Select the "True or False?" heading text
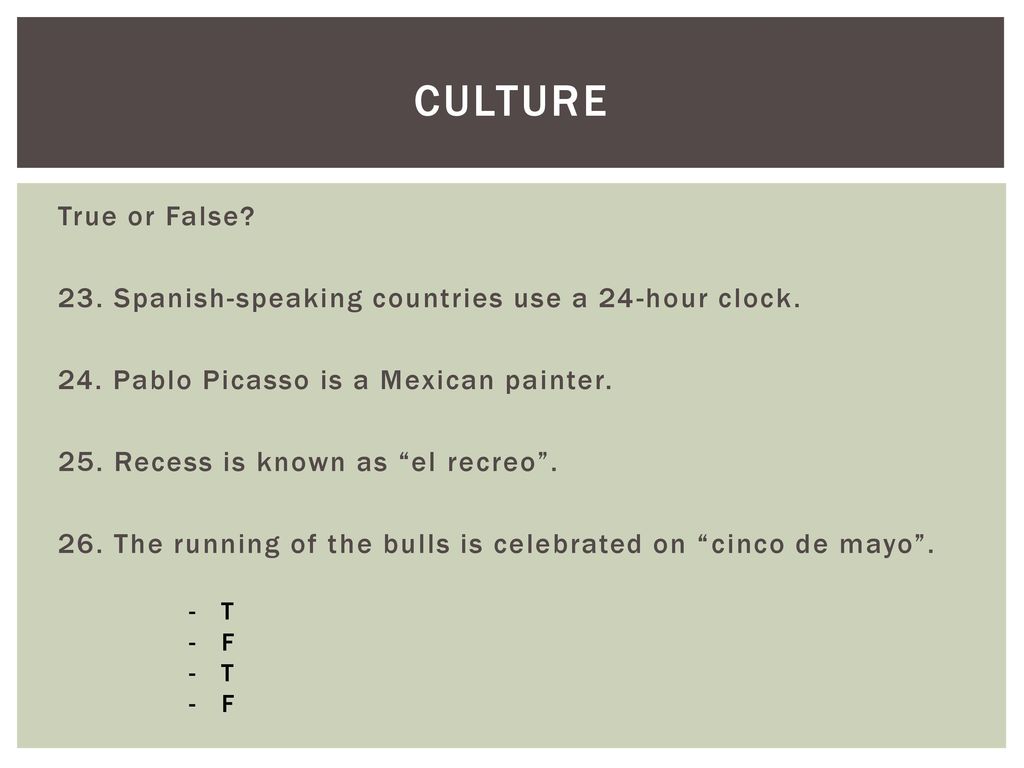The height and width of the screenshot is (768, 1024). tap(156, 216)
